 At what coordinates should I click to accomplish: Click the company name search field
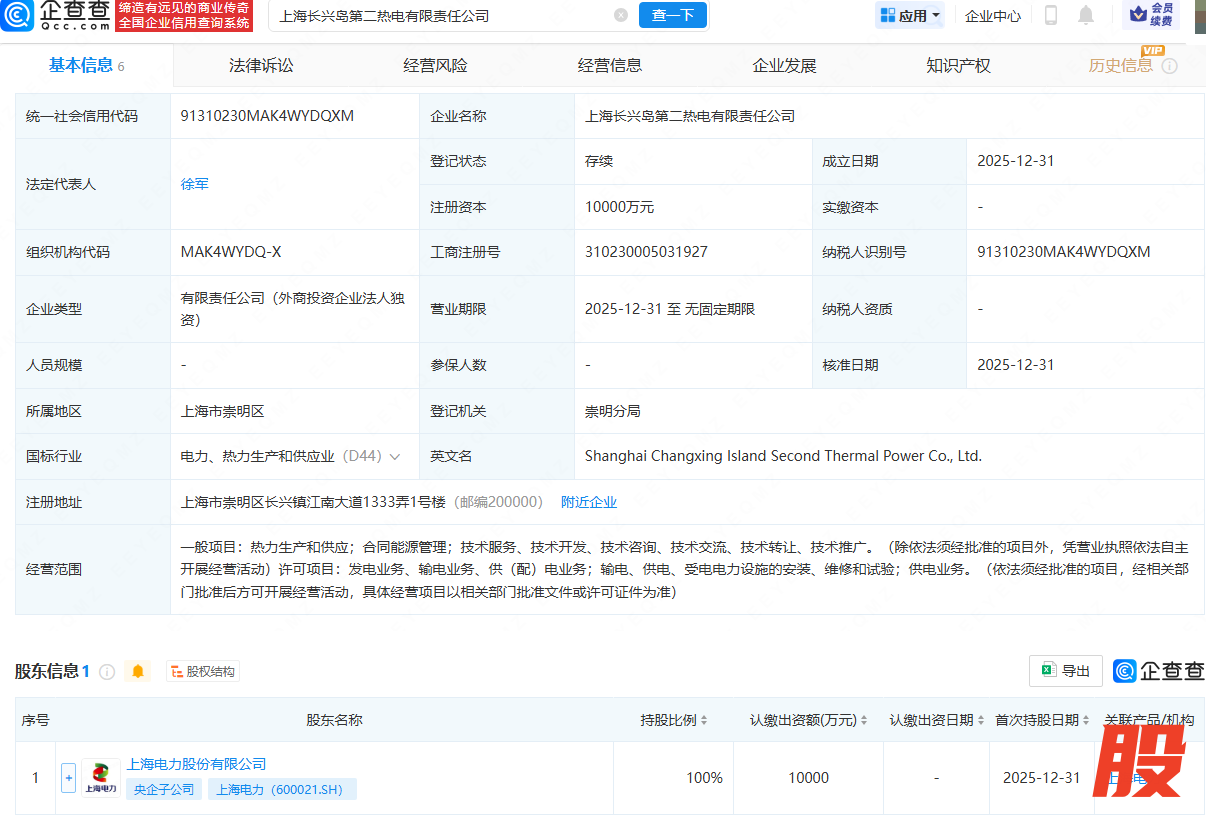coord(440,16)
